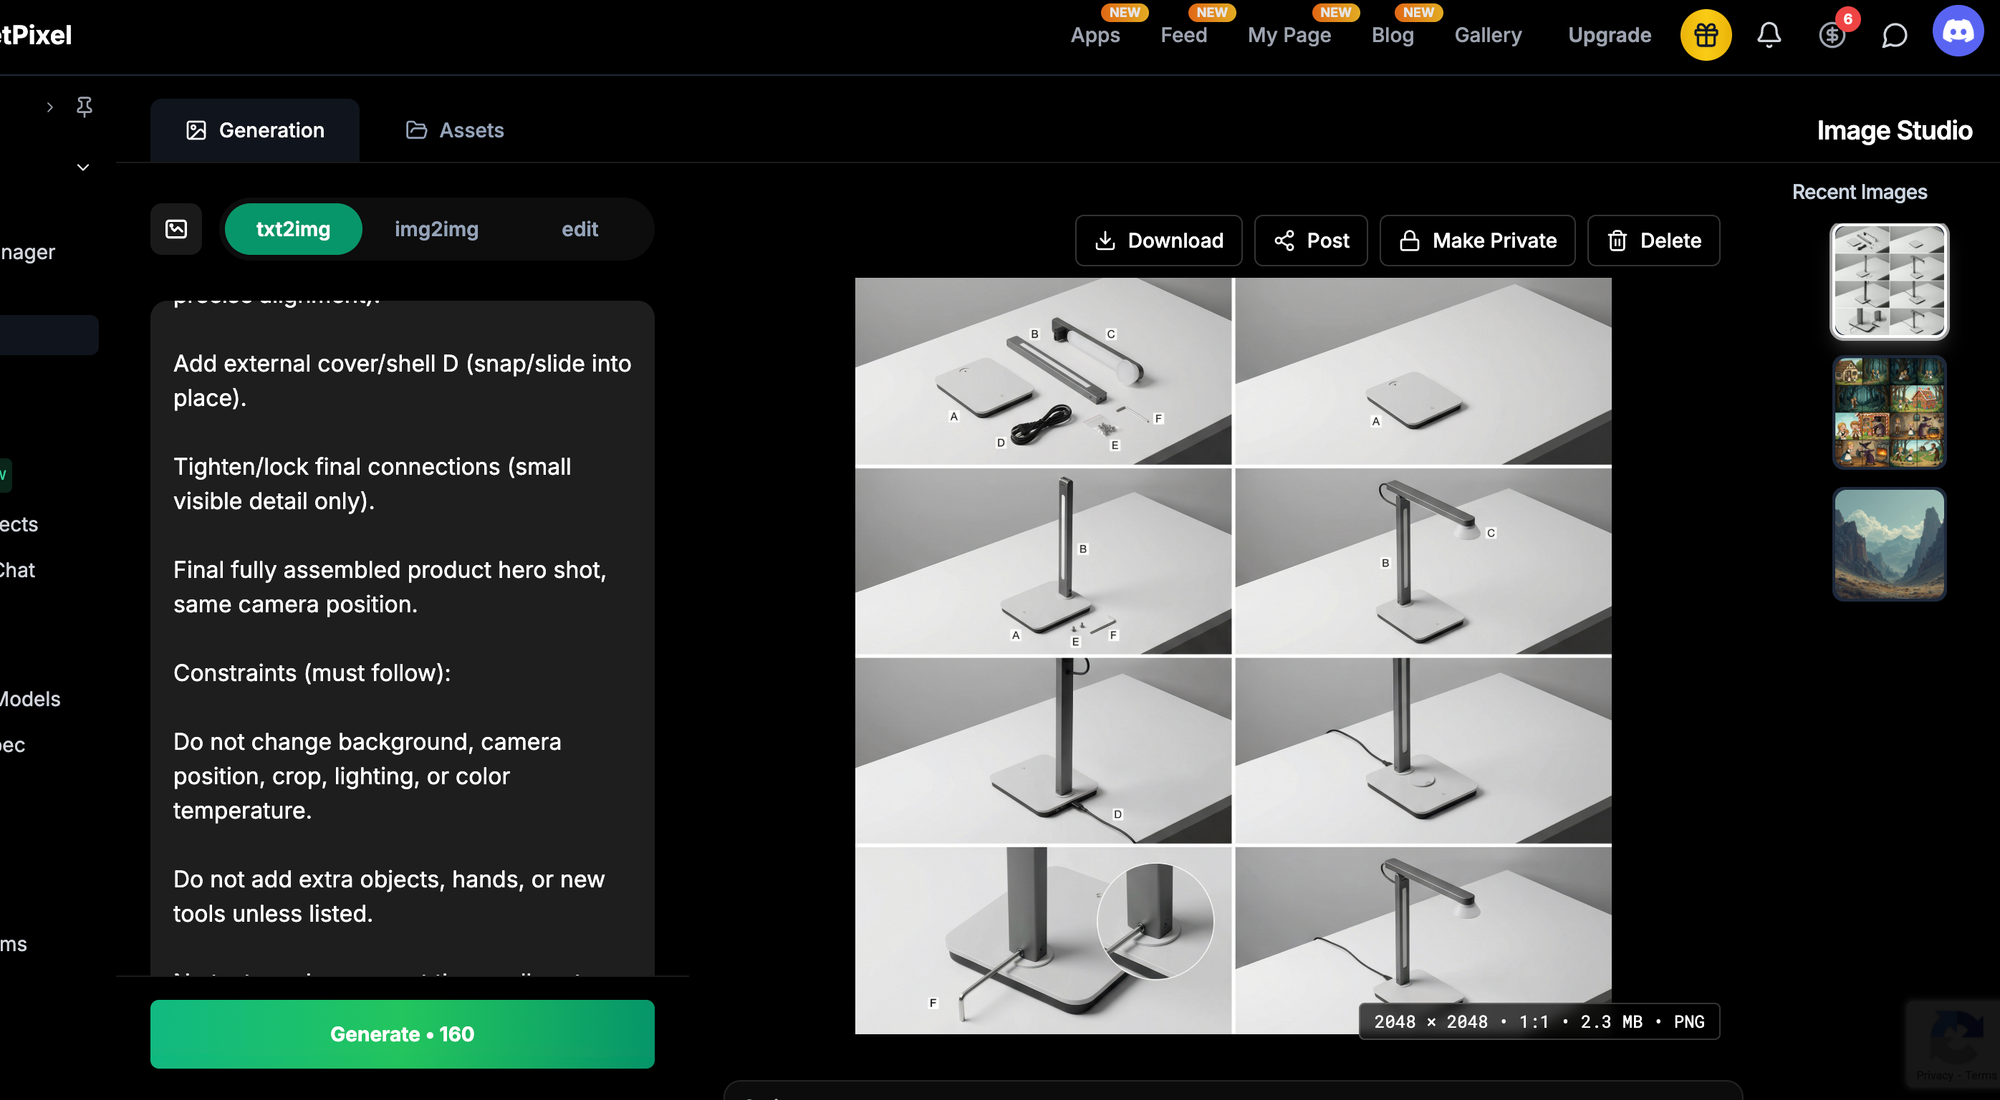The height and width of the screenshot is (1100, 2000).
Task: Open the Generation tab
Action: (x=255, y=130)
